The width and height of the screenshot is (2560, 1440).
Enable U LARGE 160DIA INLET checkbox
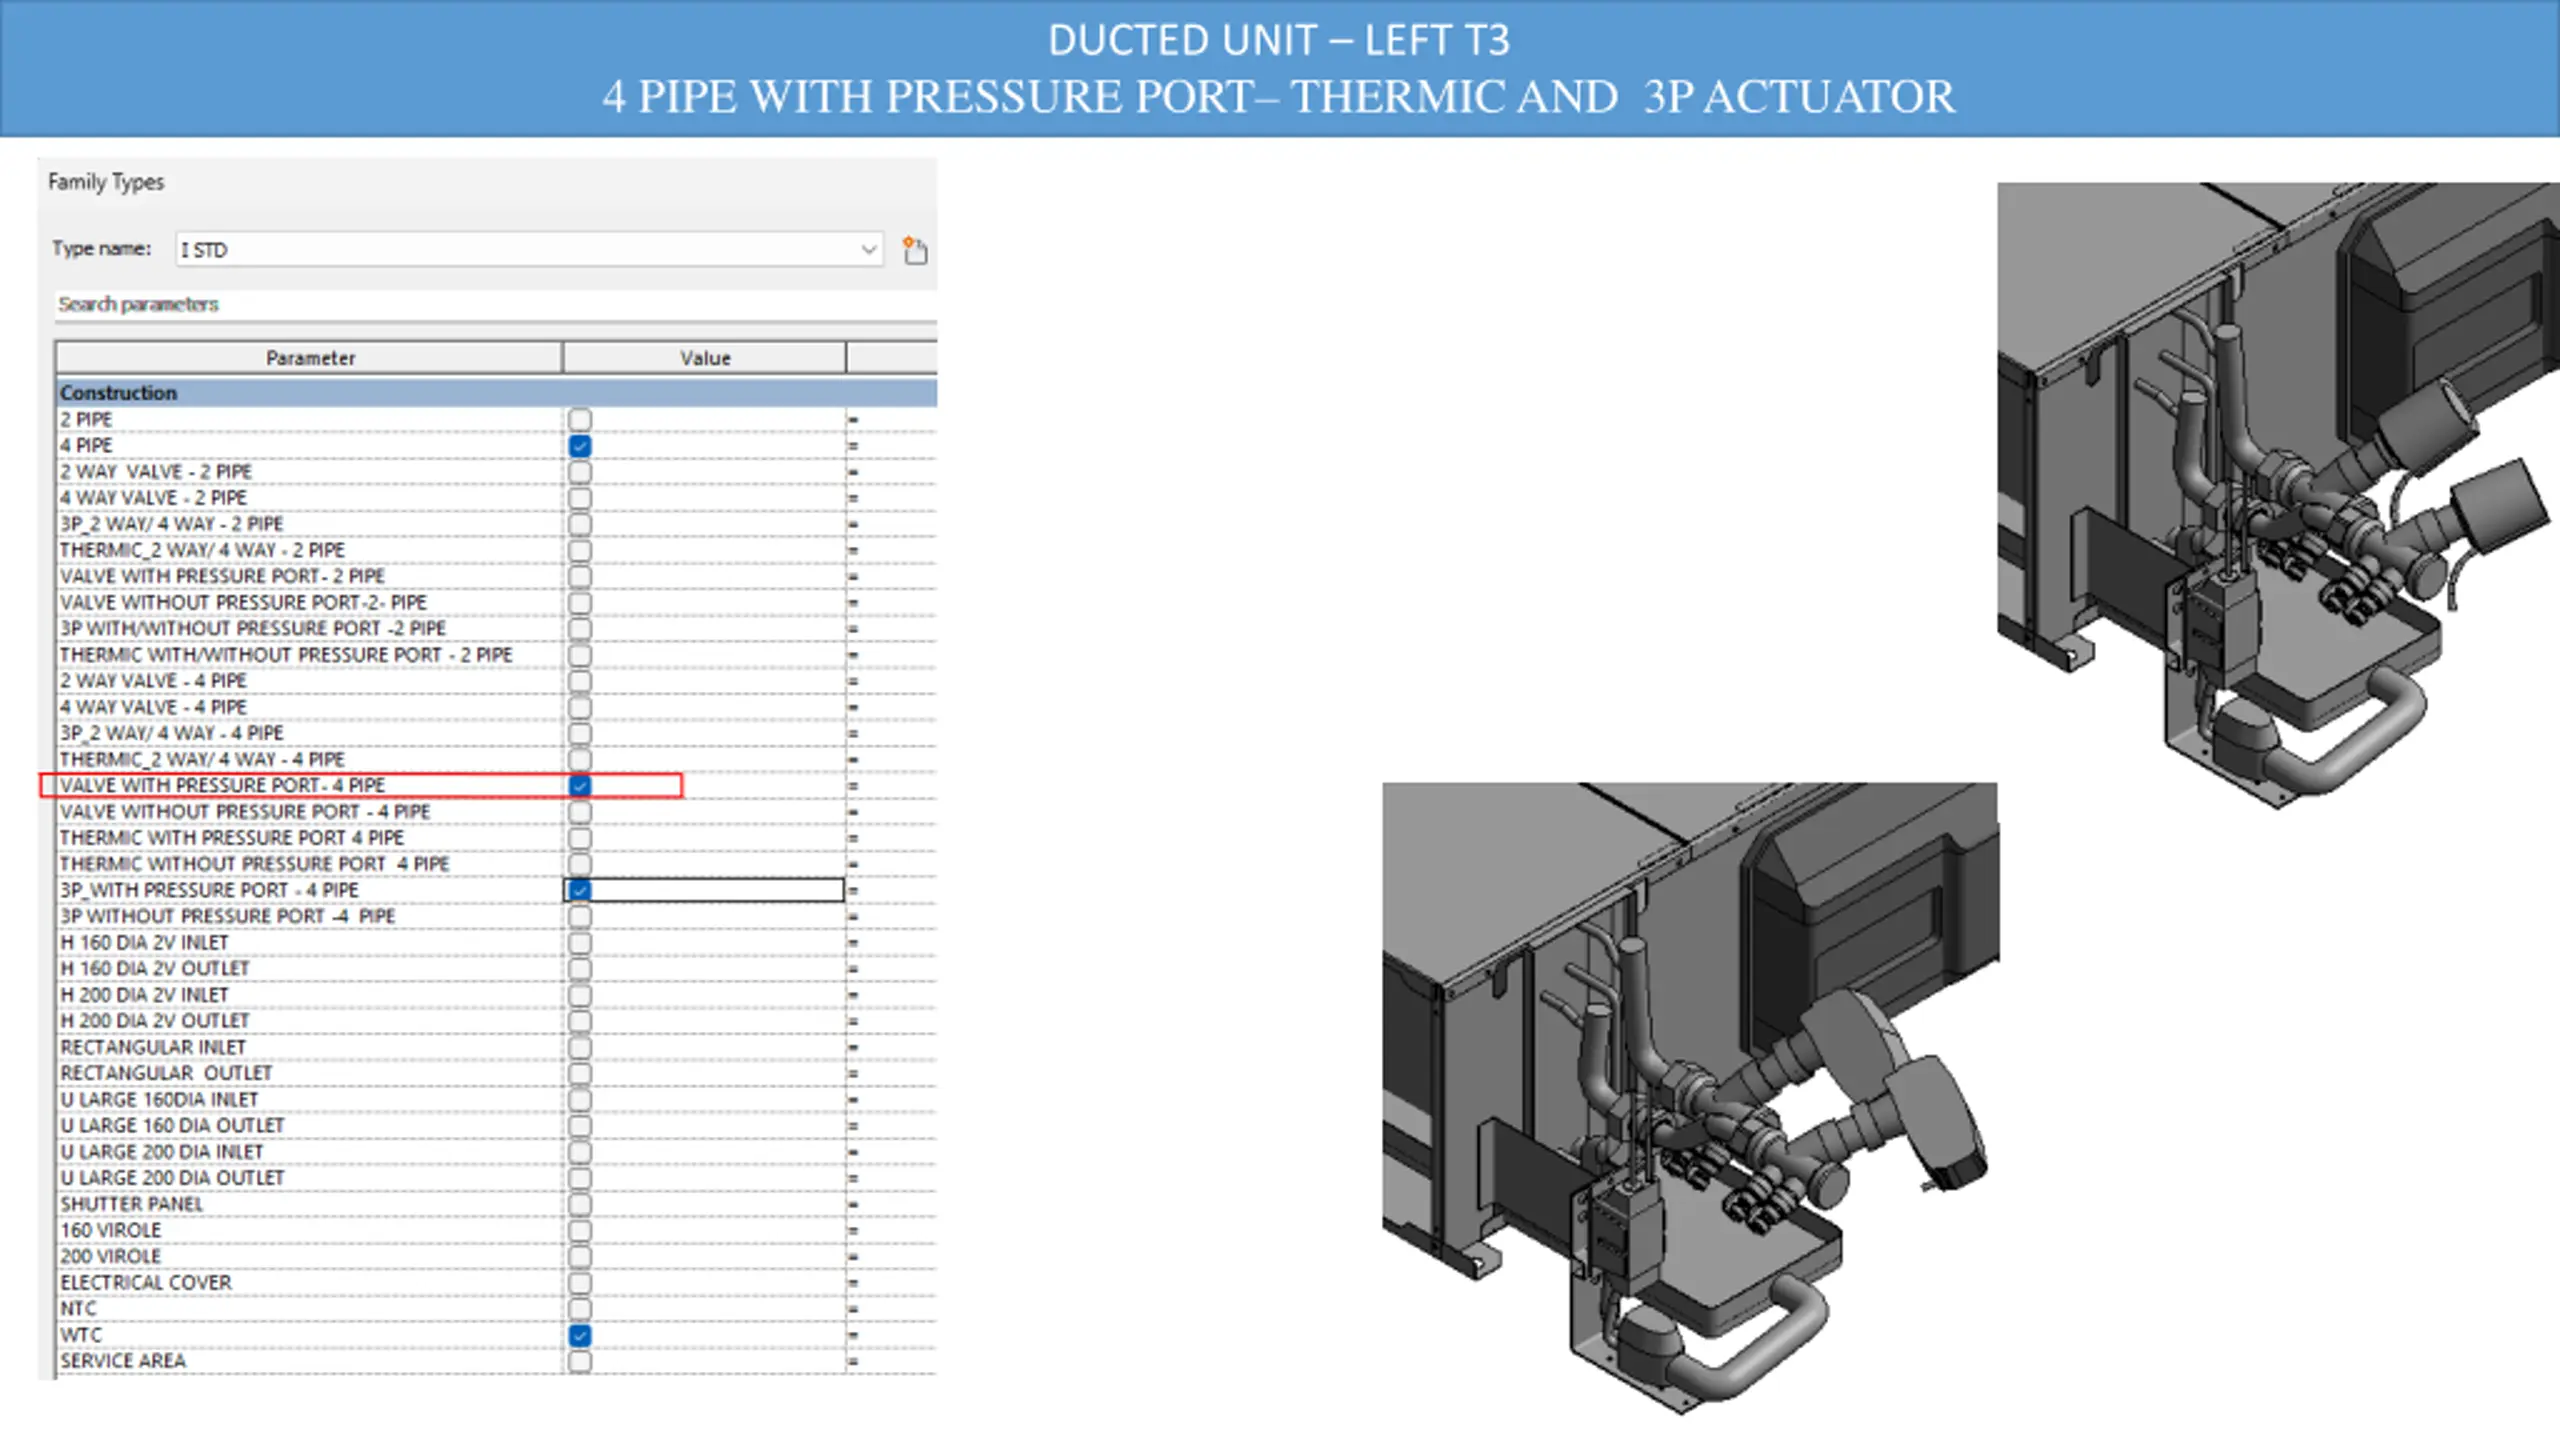coord(580,1100)
